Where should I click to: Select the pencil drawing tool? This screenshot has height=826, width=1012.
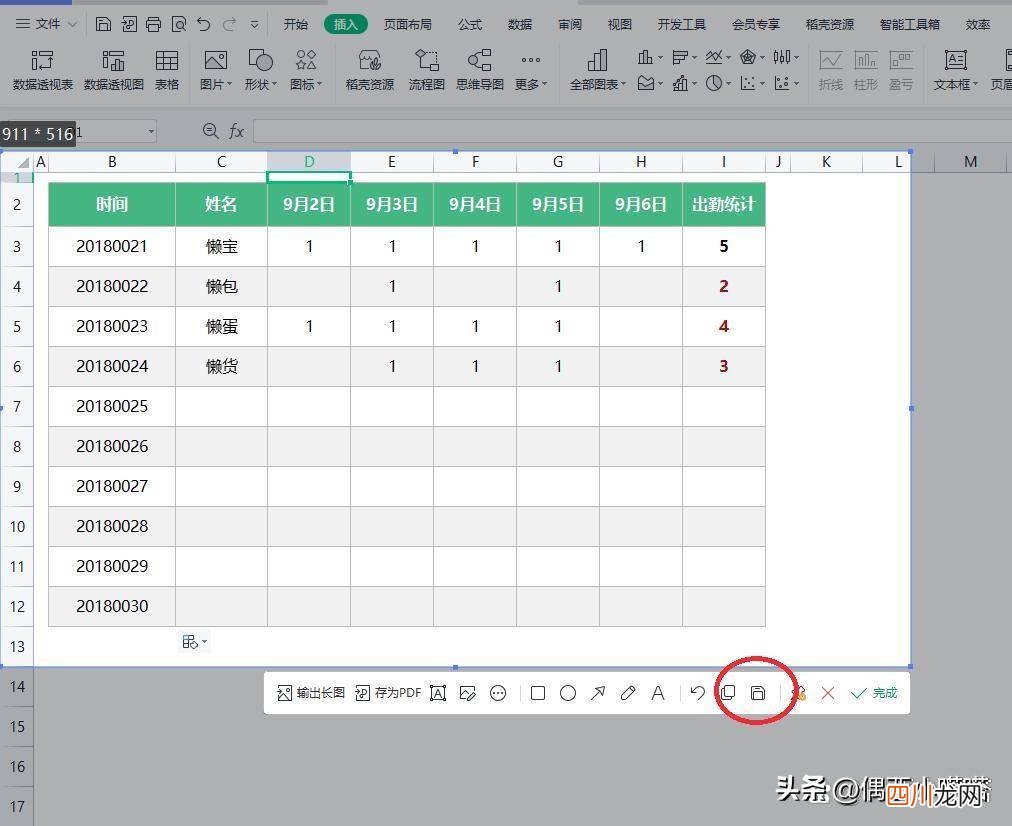tap(627, 693)
